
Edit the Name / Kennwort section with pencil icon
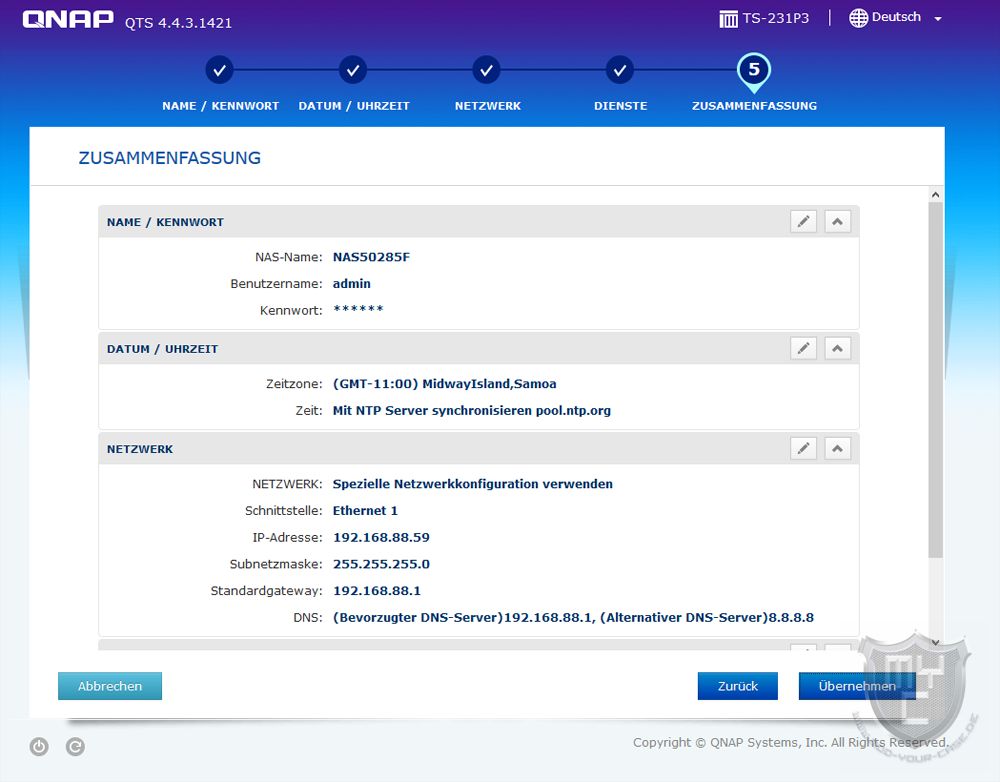tap(803, 222)
